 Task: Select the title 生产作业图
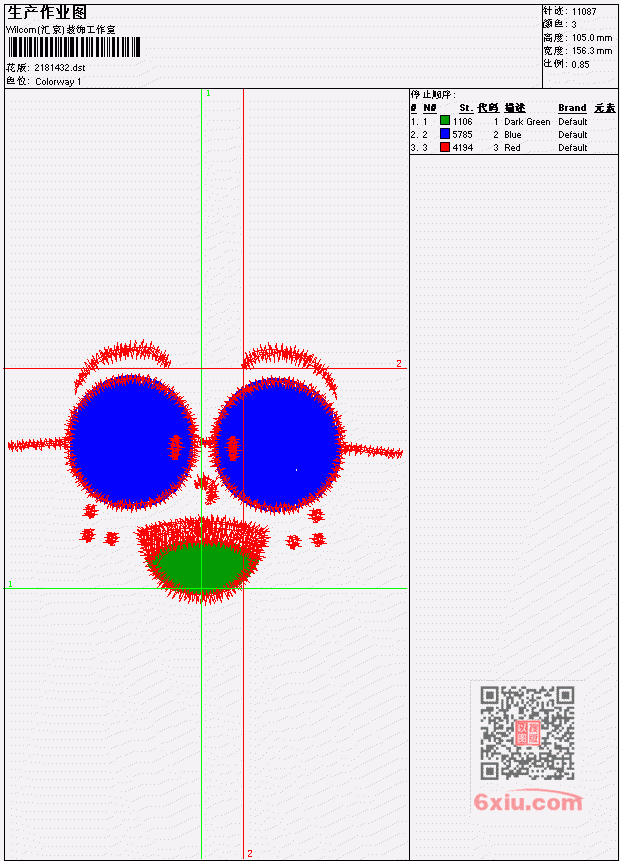pyautogui.click(x=47, y=12)
